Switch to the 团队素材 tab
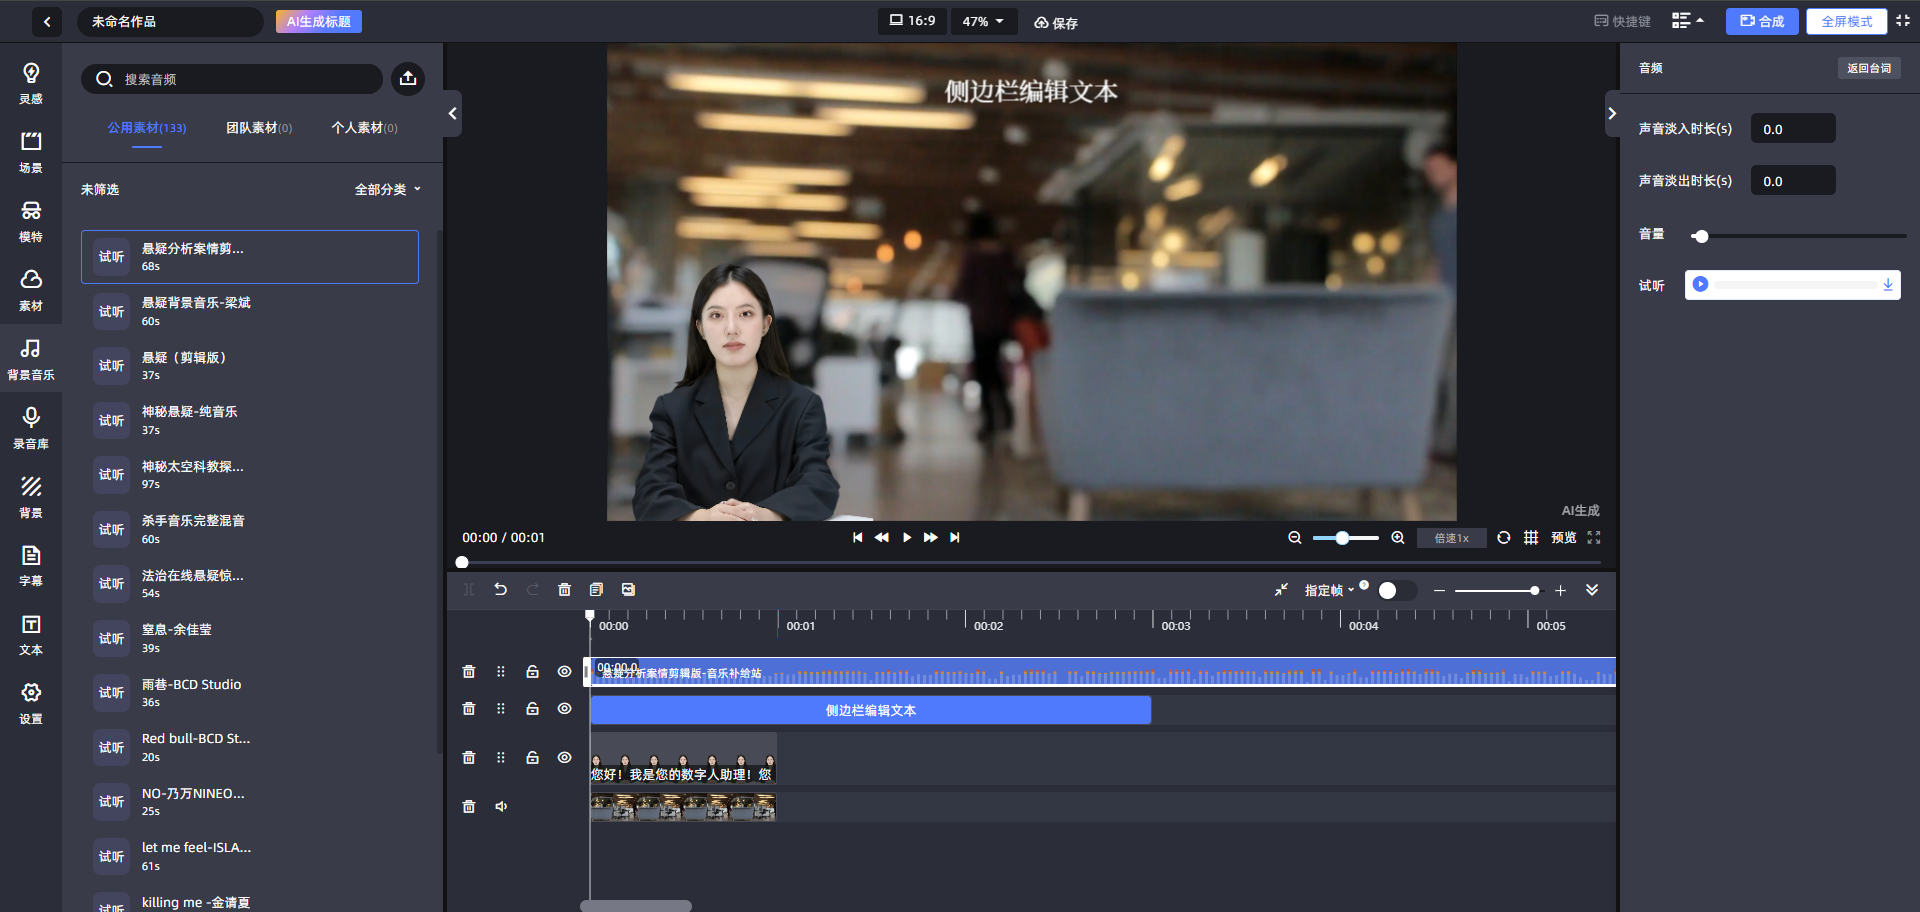This screenshot has width=1920, height=912. pos(259,128)
